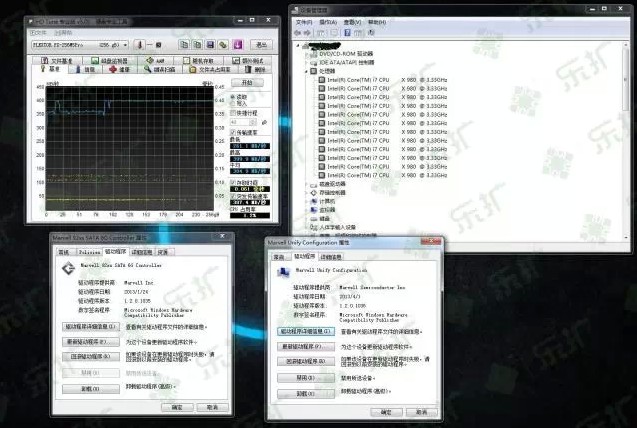Click 更新驱动程序 in Marvell 92xx dialog

(91, 342)
